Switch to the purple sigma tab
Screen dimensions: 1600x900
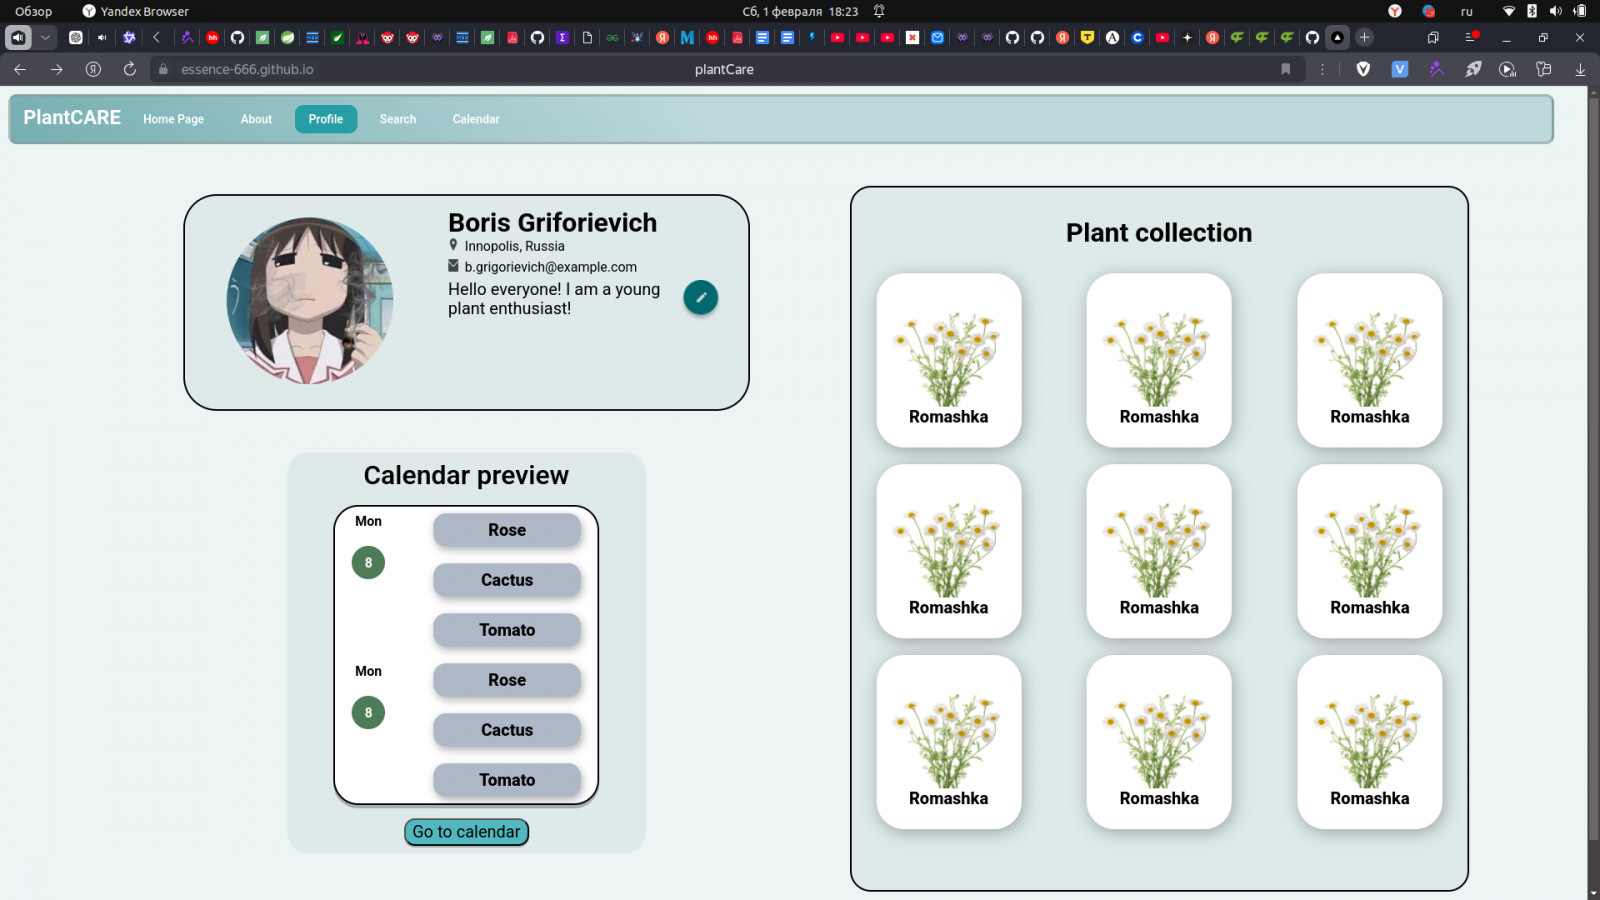(x=562, y=37)
